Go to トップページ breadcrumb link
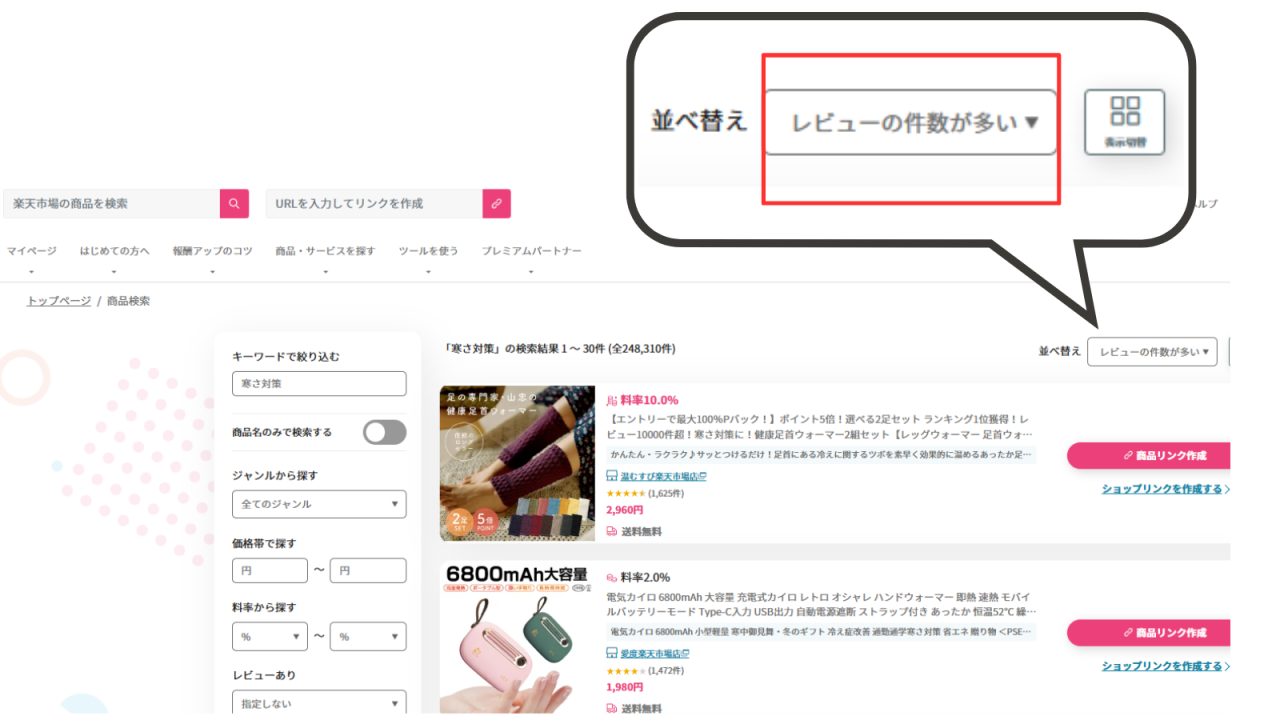Image resolution: width=1280 pixels, height=720 pixels. [59, 301]
